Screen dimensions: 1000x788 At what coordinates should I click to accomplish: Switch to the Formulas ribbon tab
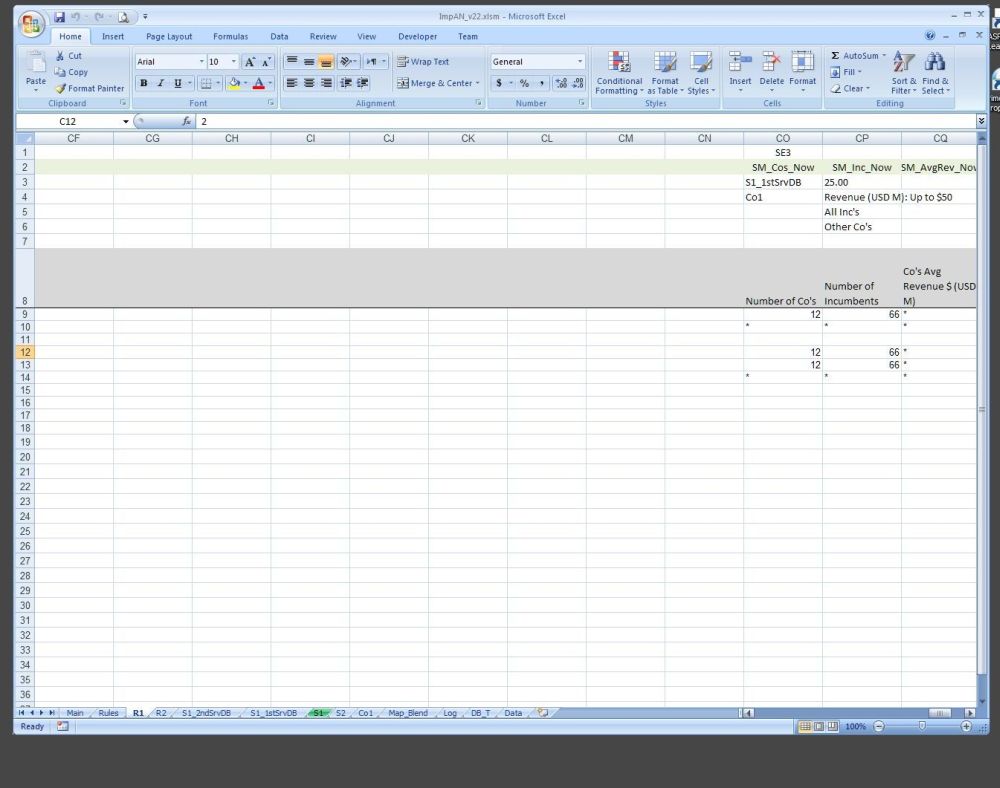[230, 37]
